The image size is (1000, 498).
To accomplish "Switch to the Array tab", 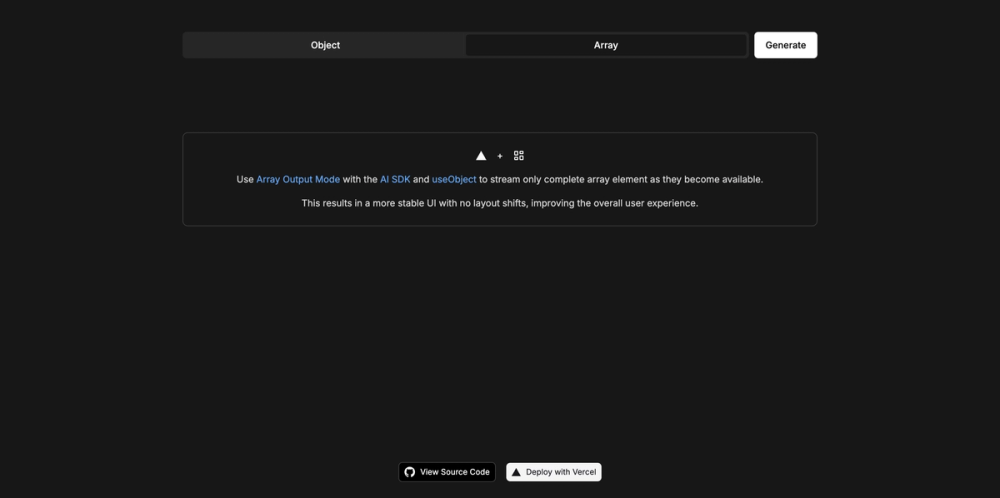I will [x=606, y=45].
